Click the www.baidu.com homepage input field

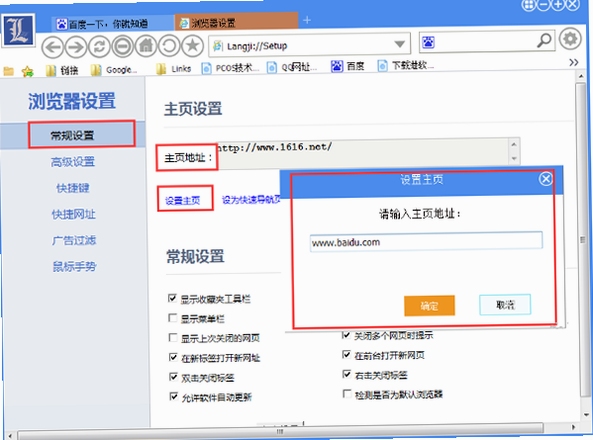426,241
